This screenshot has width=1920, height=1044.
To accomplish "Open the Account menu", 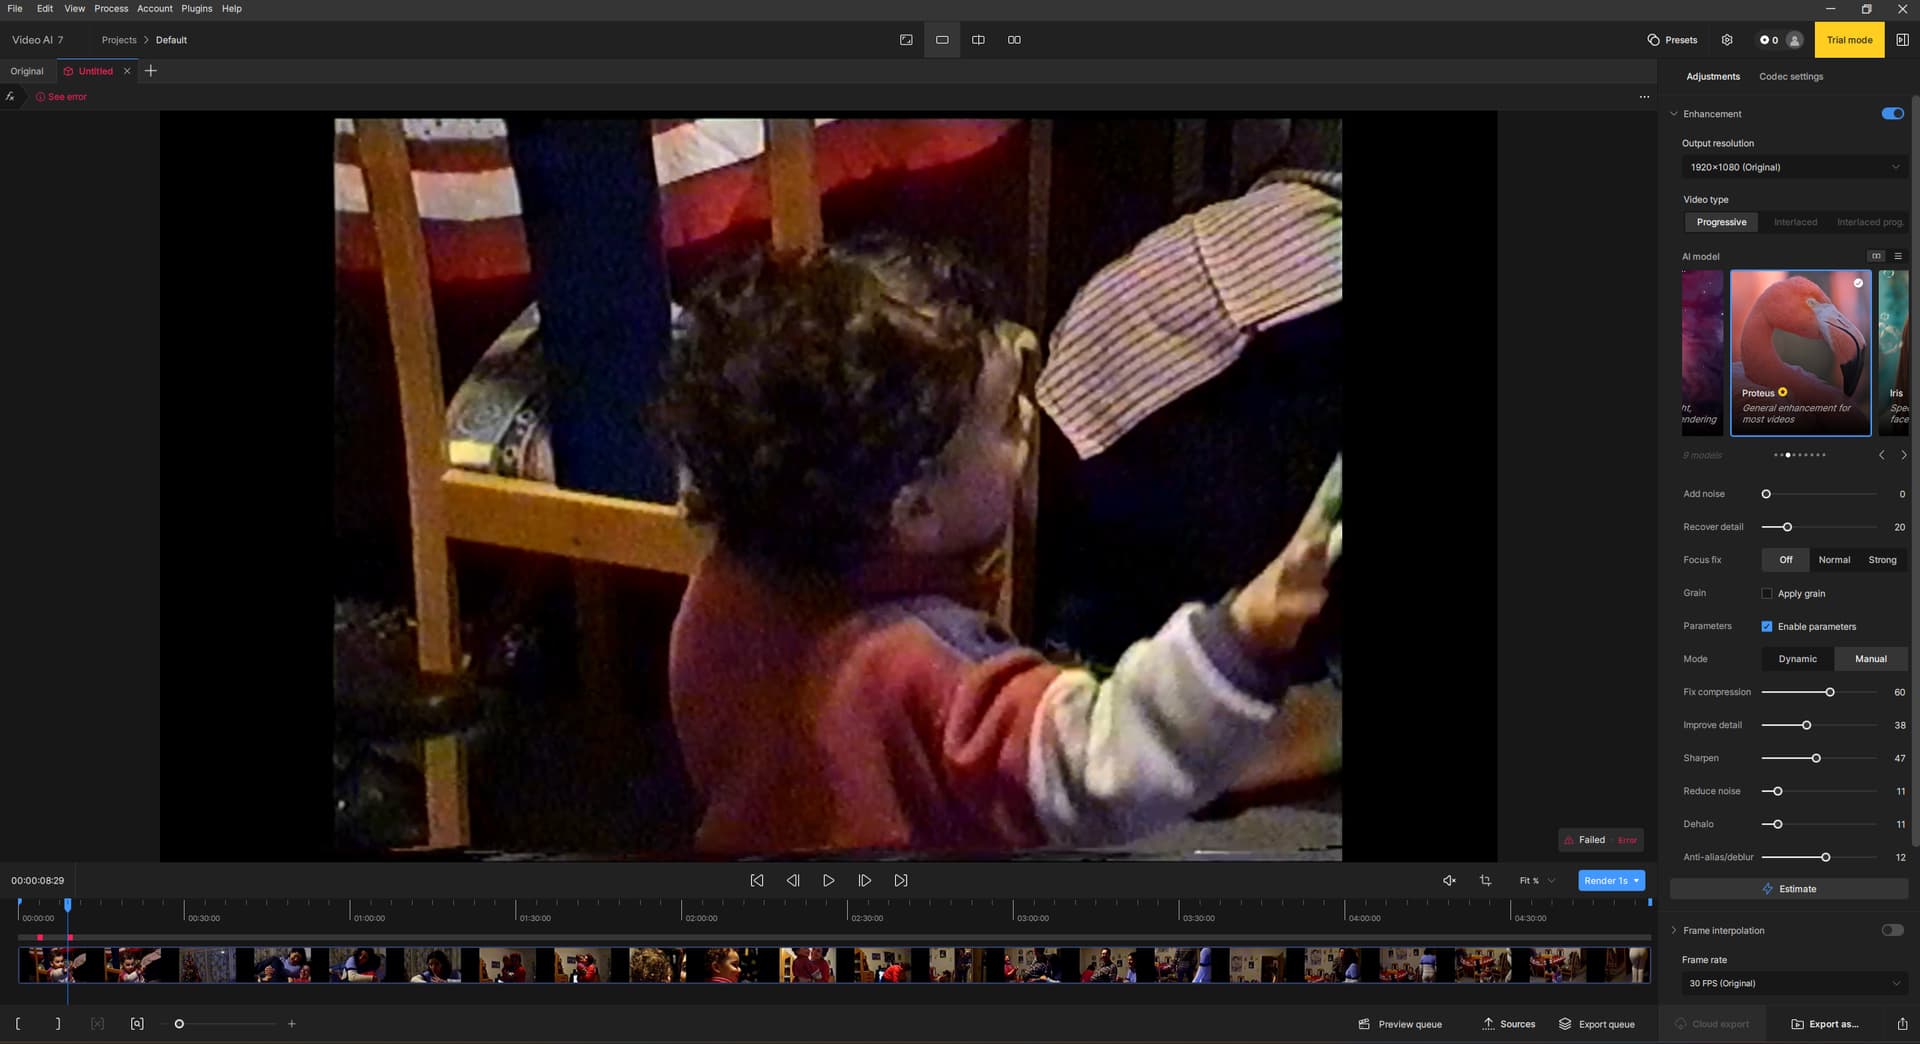I will tap(155, 8).
